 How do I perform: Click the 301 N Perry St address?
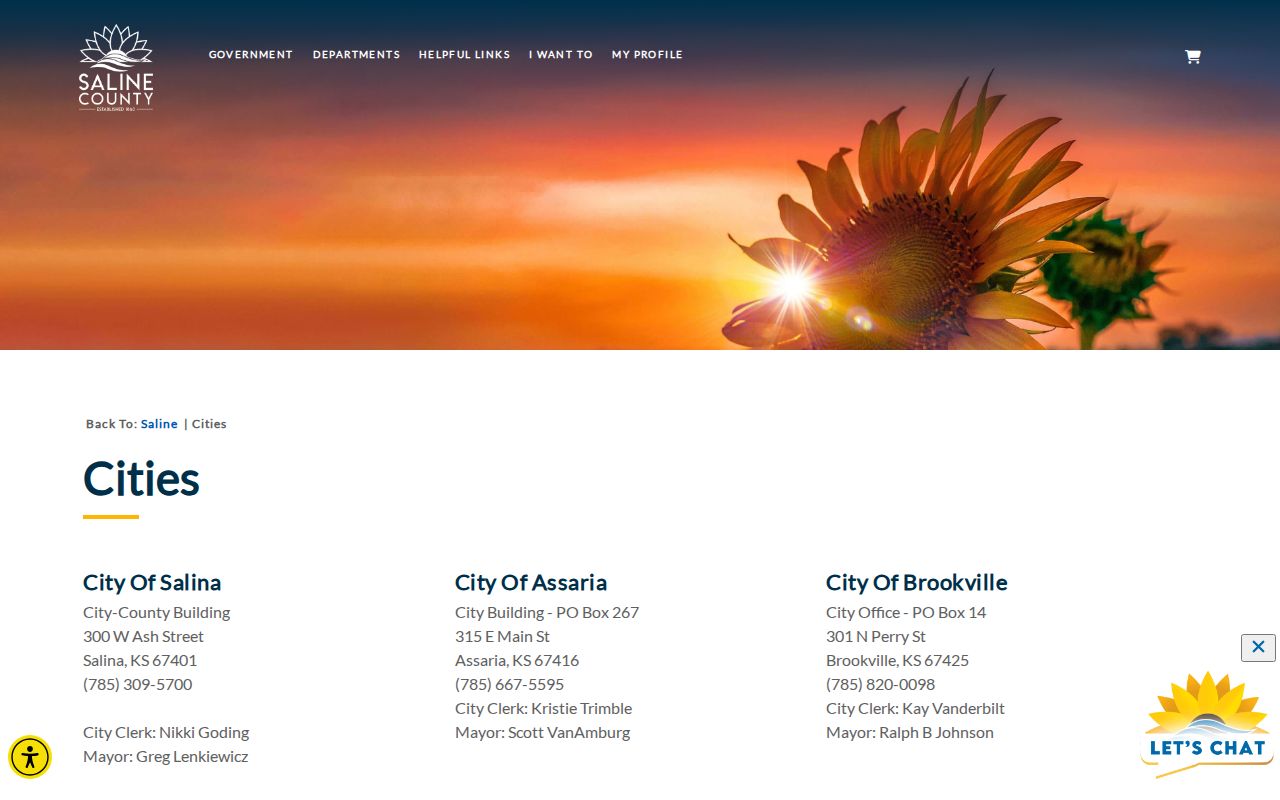coord(876,636)
